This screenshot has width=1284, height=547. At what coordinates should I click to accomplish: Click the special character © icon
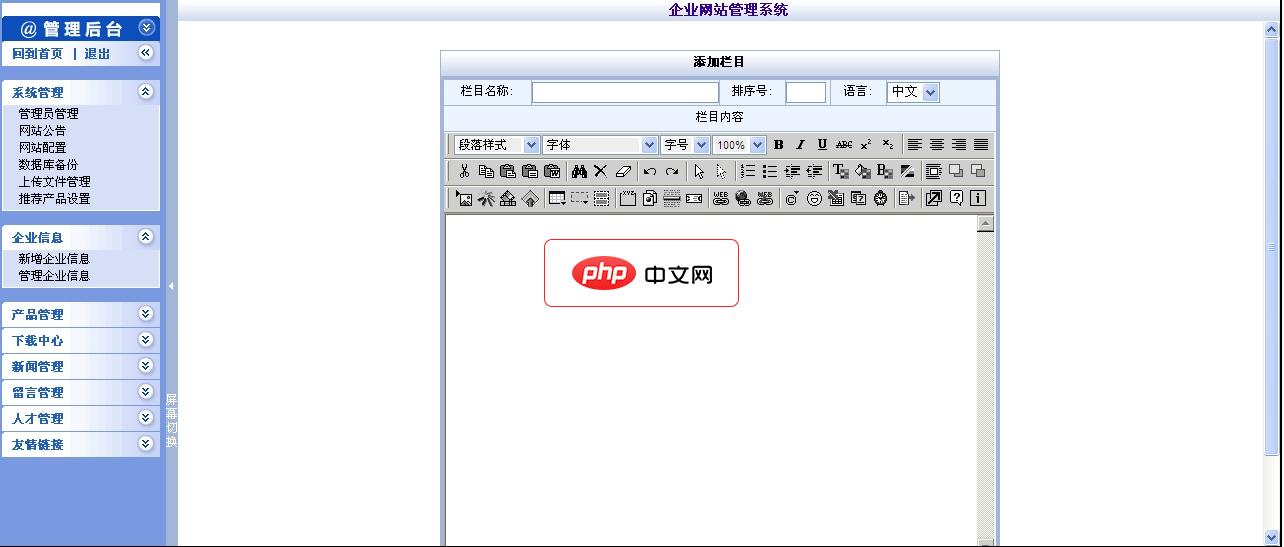(792, 198)
